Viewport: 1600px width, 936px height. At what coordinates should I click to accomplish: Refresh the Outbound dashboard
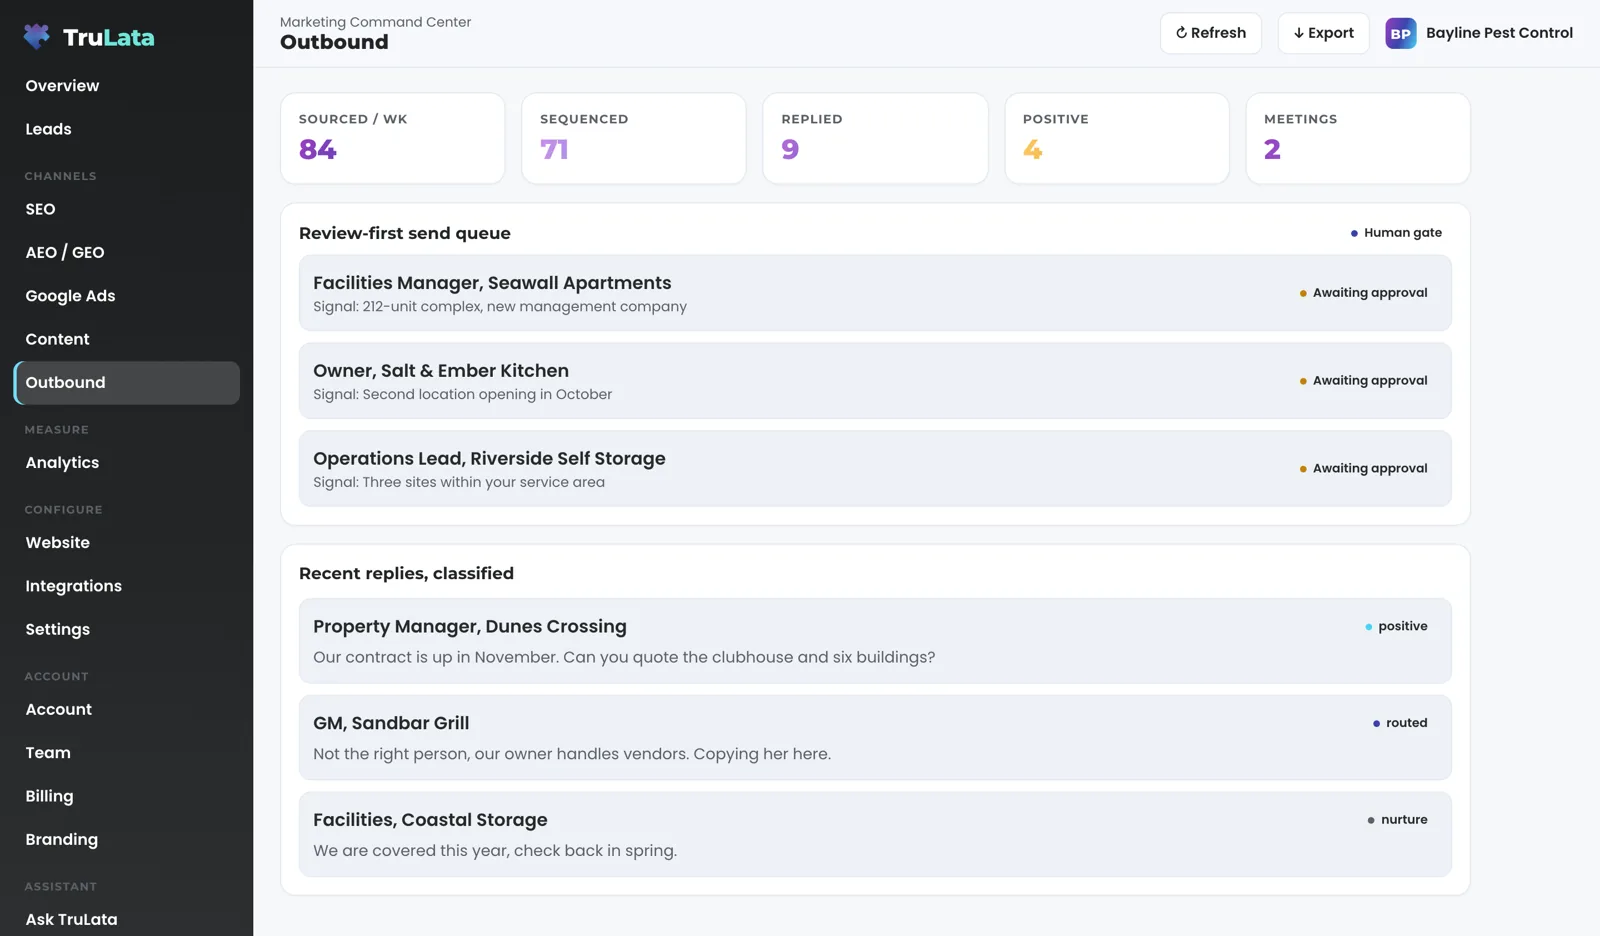click(1210, 33)
